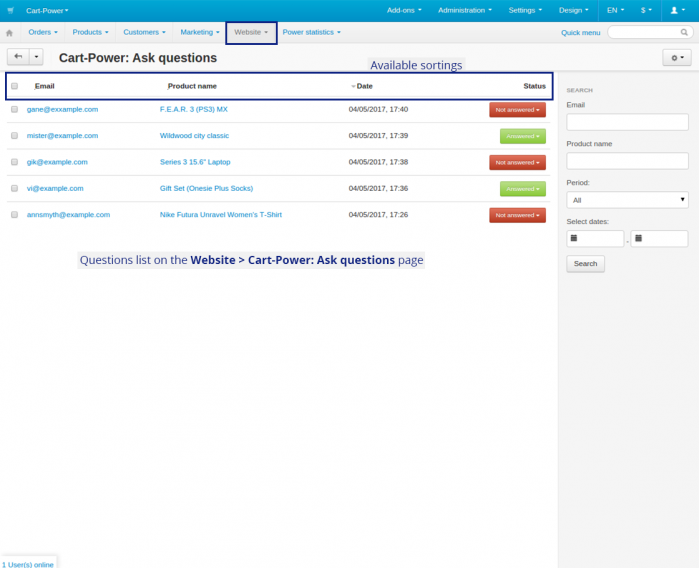
Task: Check the gik@example.com row checkbox
Action: point(15,162)
